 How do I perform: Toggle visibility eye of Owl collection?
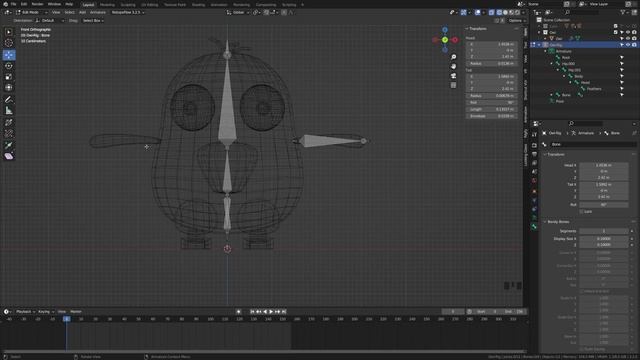pos(628,32)
